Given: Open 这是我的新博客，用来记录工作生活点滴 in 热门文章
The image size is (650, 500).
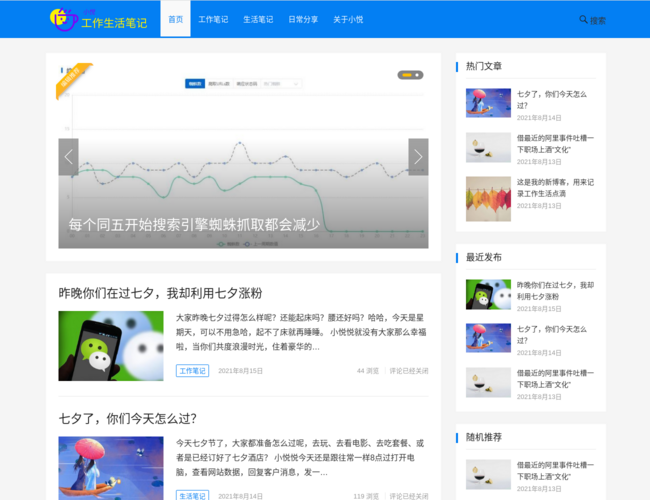Looking at the screenshot, I should (555, 188).
